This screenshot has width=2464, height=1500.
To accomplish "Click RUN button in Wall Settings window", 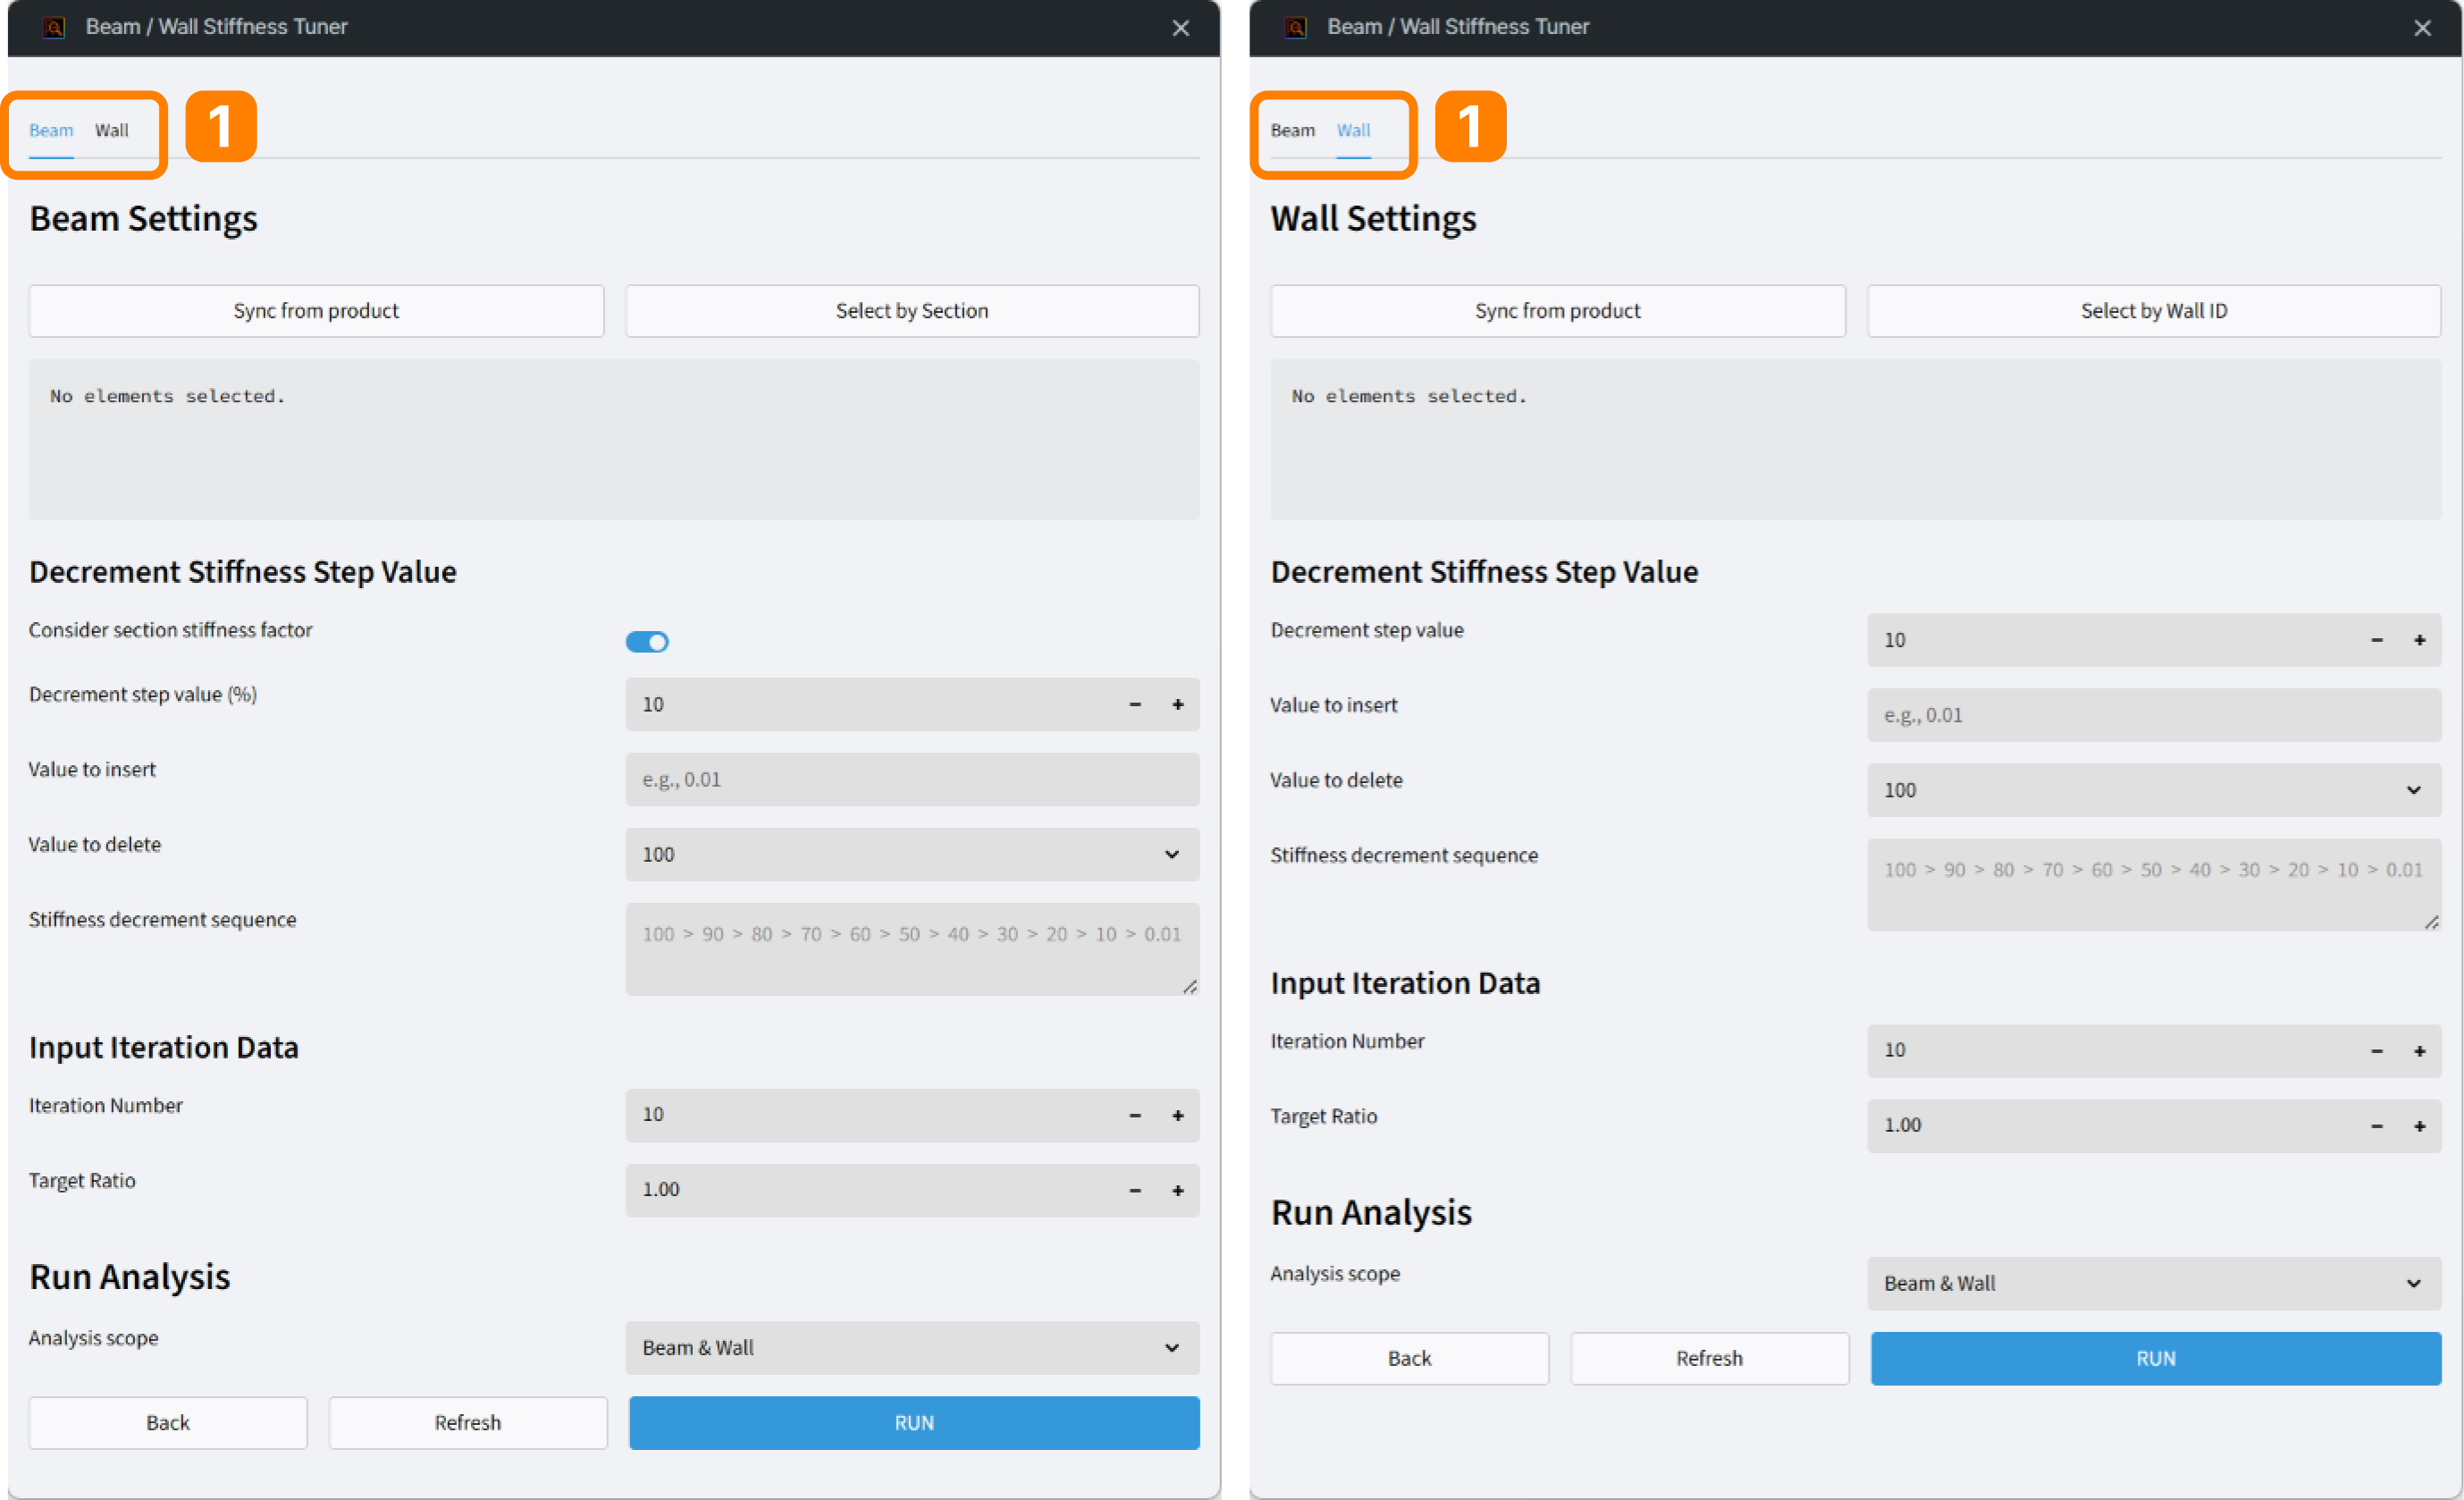I will [x=2156, y=1359].
